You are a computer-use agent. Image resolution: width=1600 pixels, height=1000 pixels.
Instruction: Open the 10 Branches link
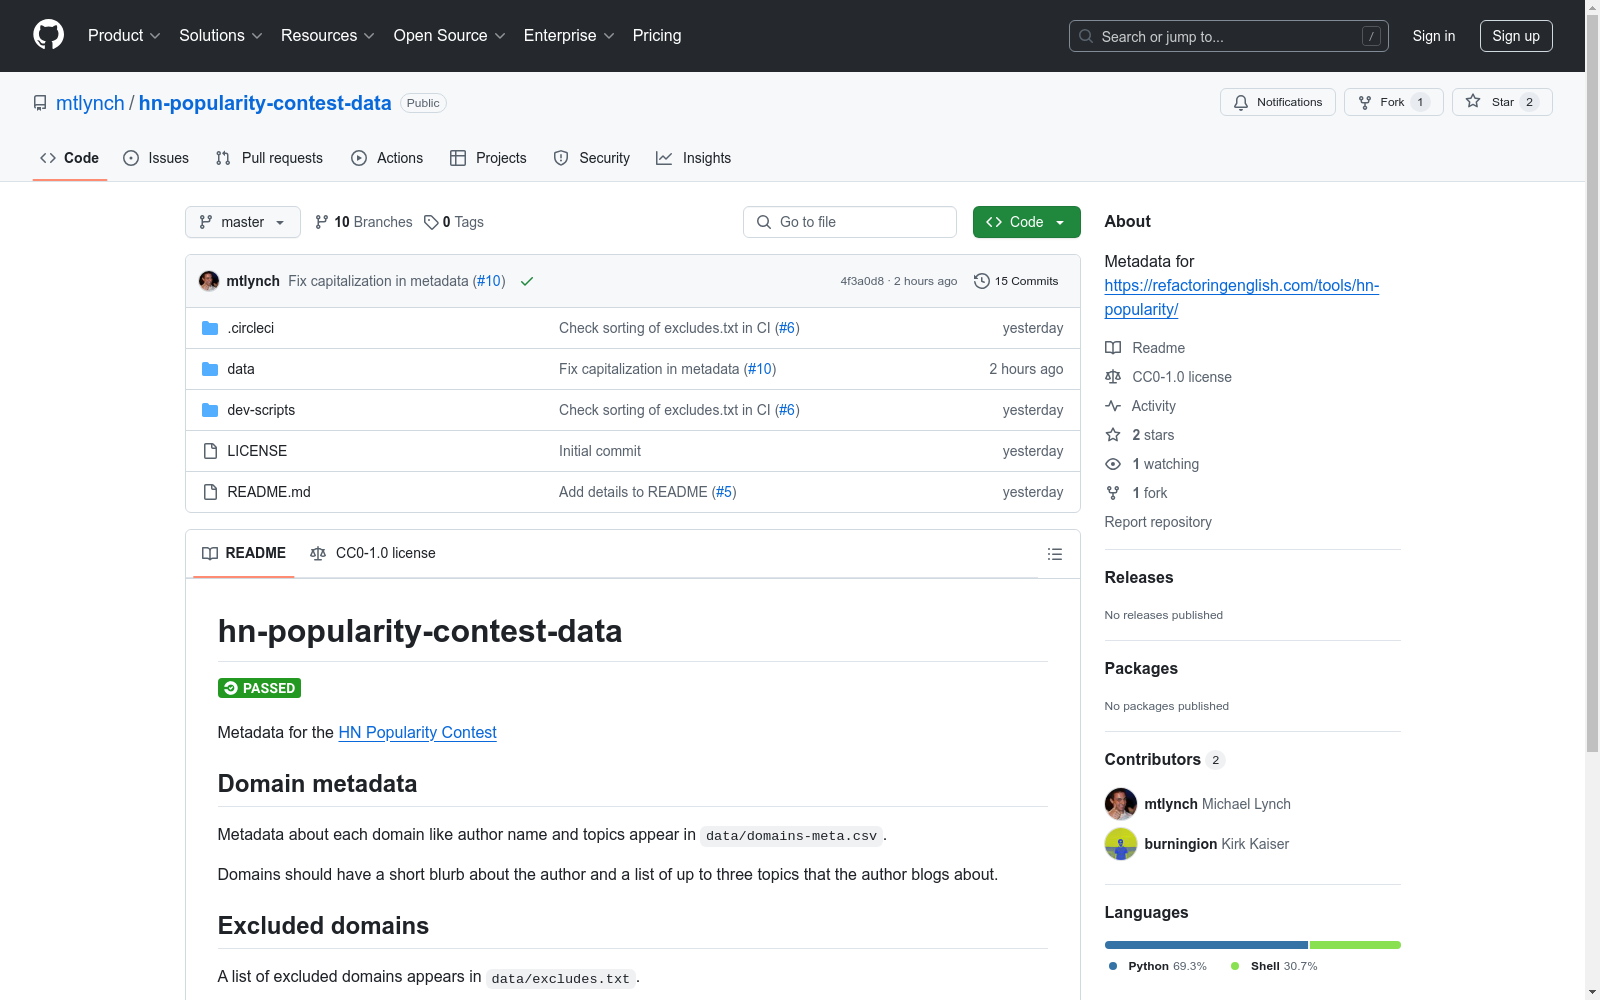(363, 222)
